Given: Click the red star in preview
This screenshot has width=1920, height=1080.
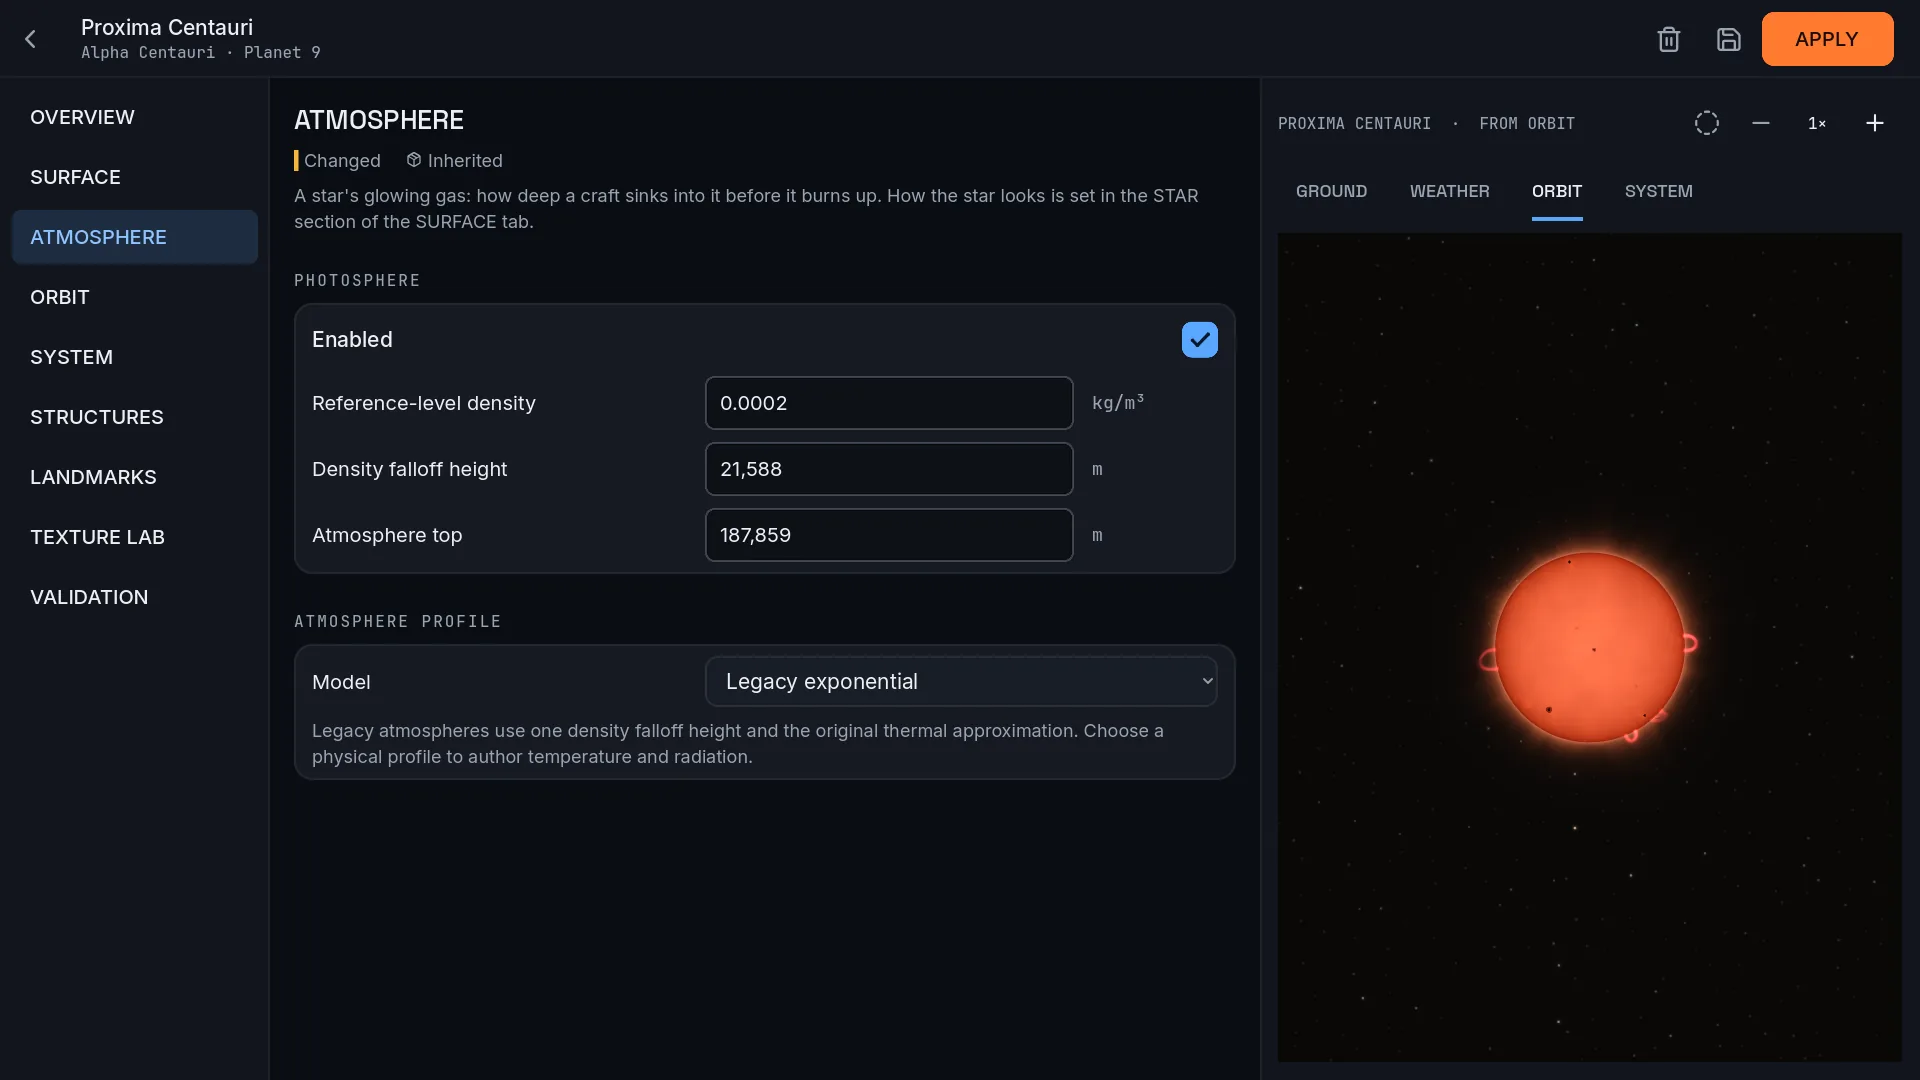Looking at the screenshot, I should 1588,647.
